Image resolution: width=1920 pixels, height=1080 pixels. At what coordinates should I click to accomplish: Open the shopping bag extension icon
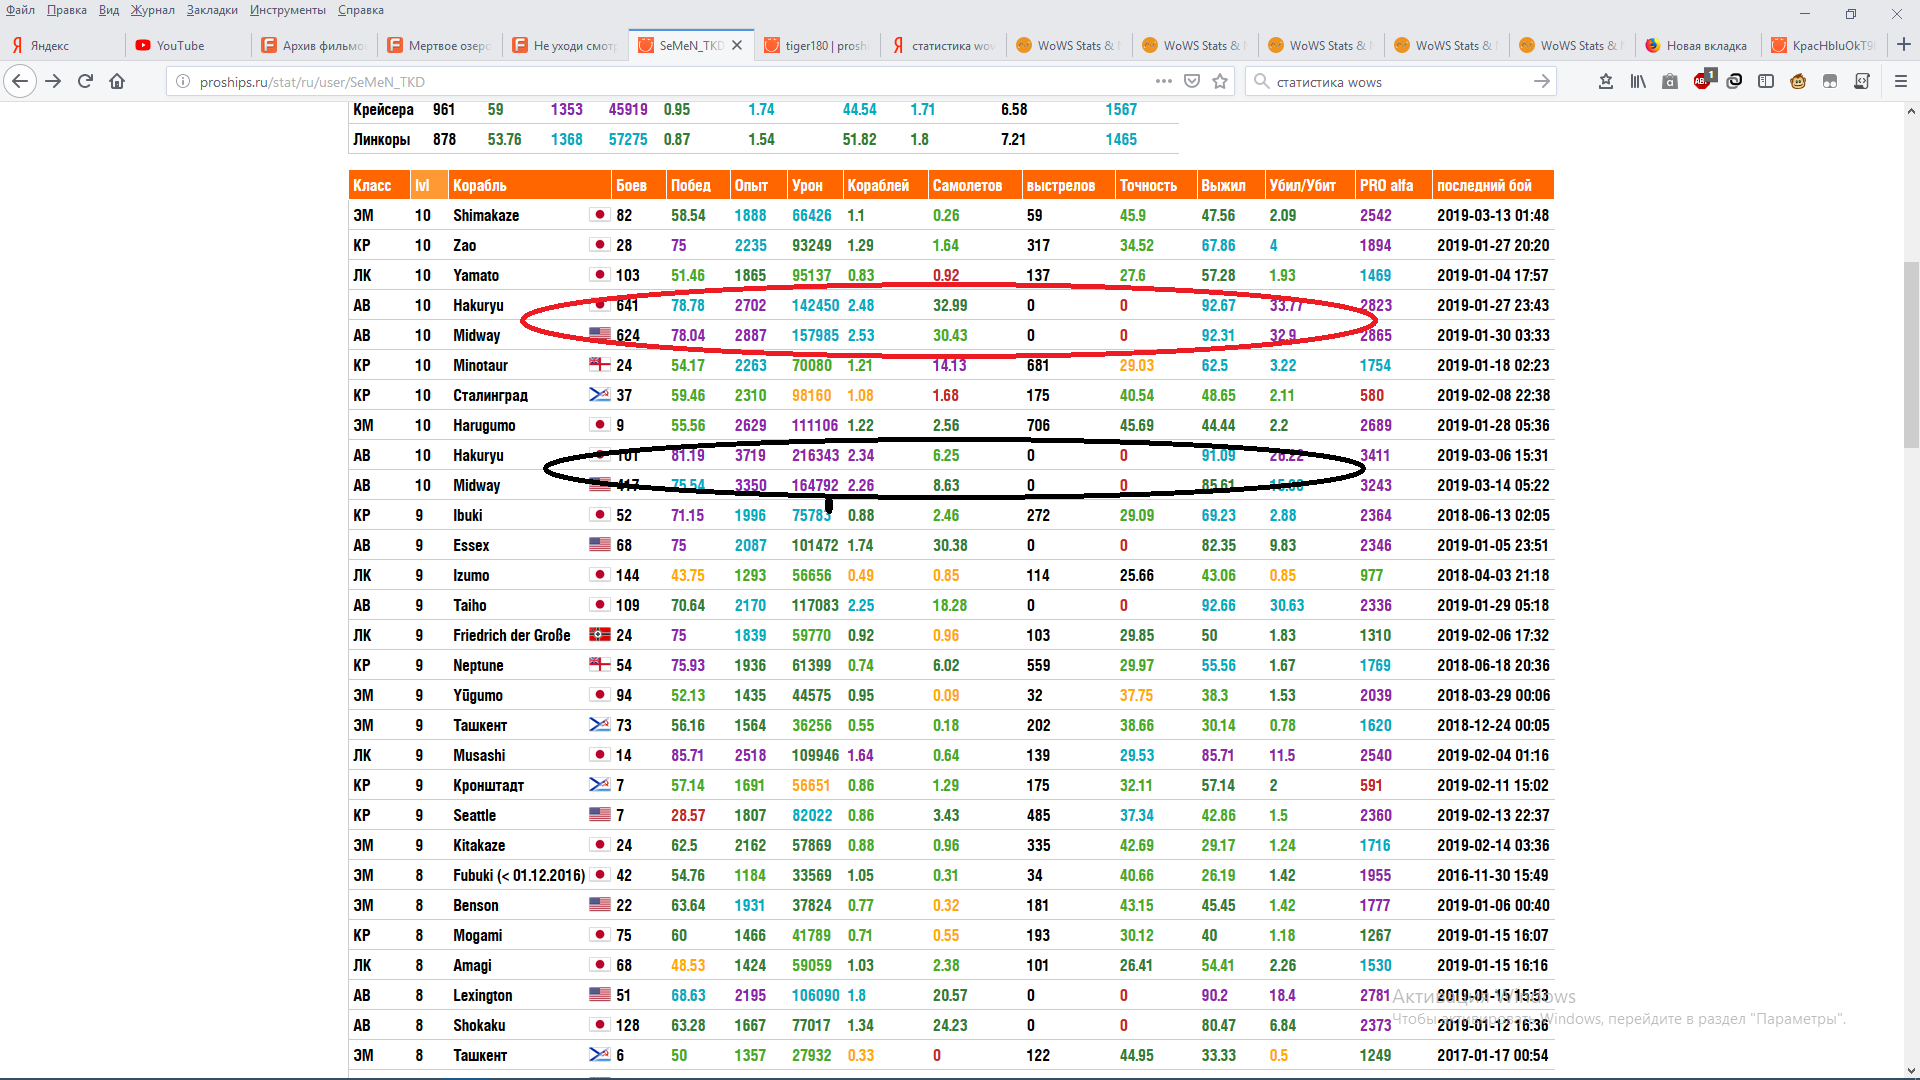click(1670, 82)
